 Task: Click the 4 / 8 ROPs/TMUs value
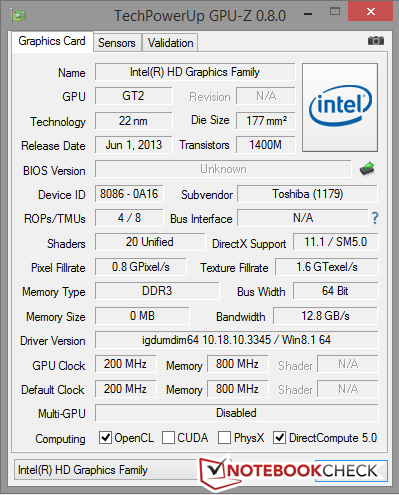tap(129, 218)
